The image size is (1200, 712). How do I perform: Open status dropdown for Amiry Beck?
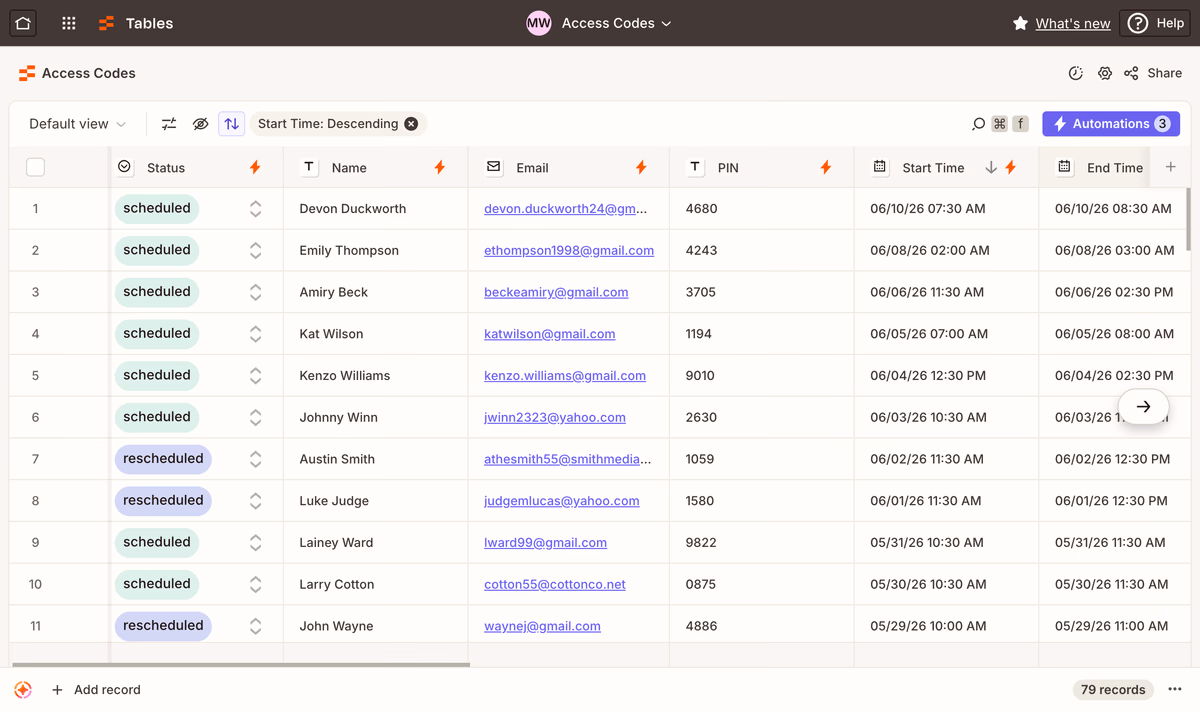pos(256,292)
